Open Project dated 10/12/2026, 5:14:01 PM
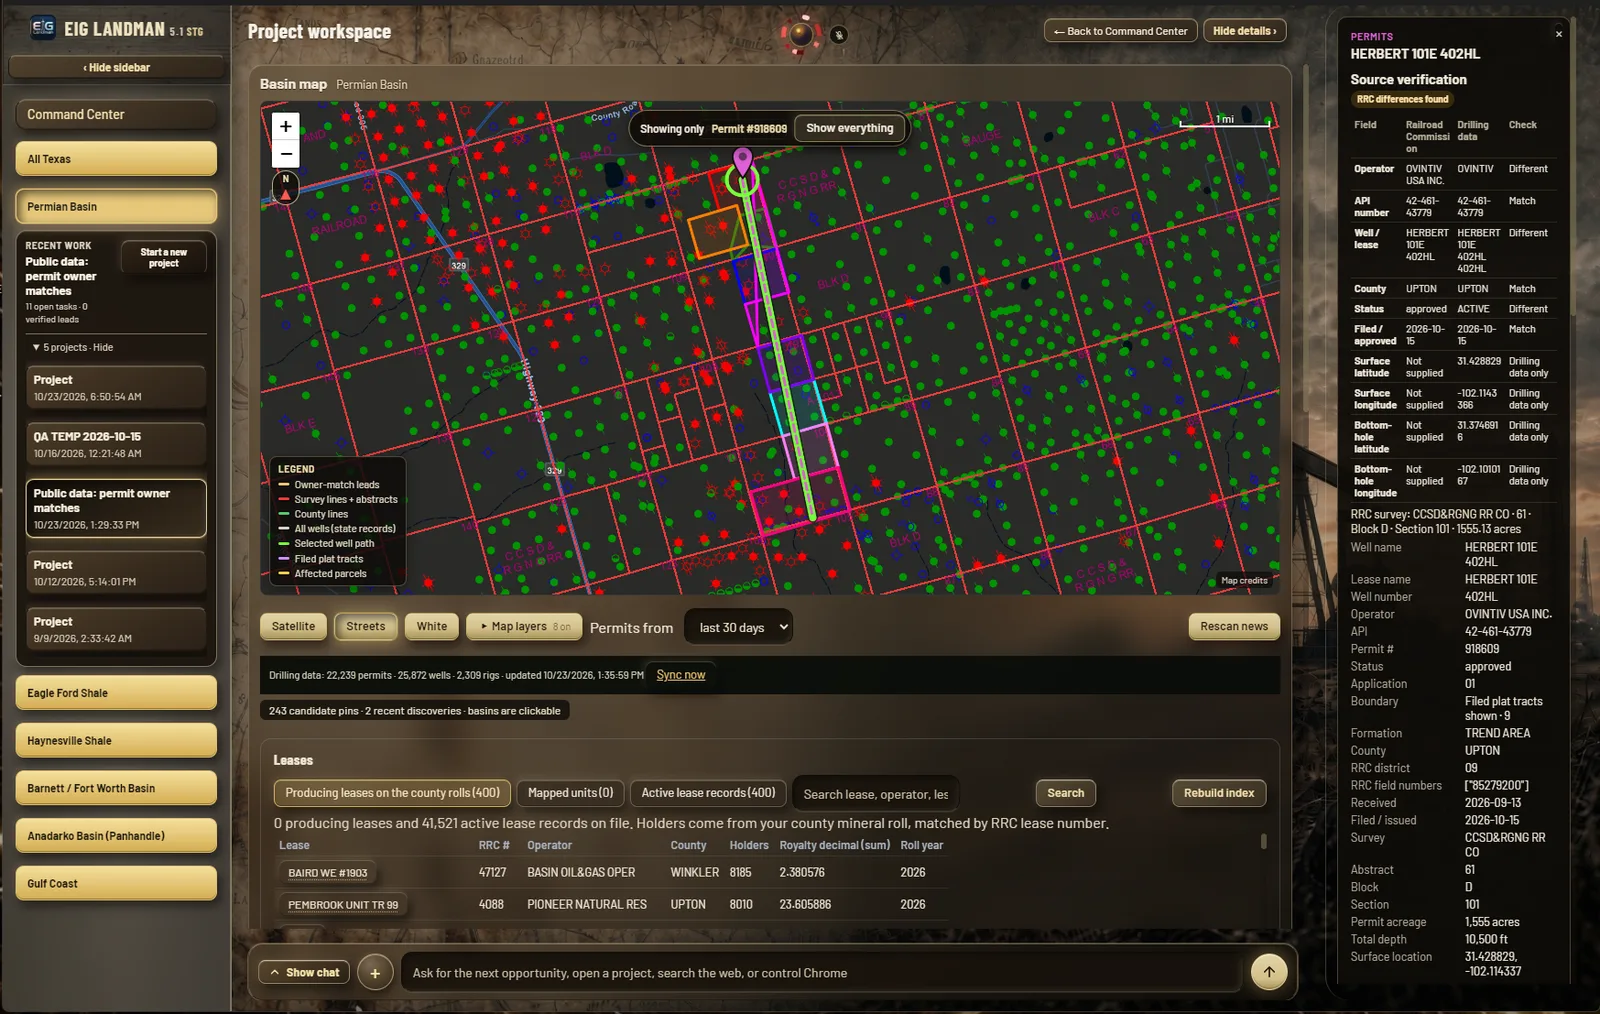This screenshot has width=1600, height=1014. click(116, 572)
